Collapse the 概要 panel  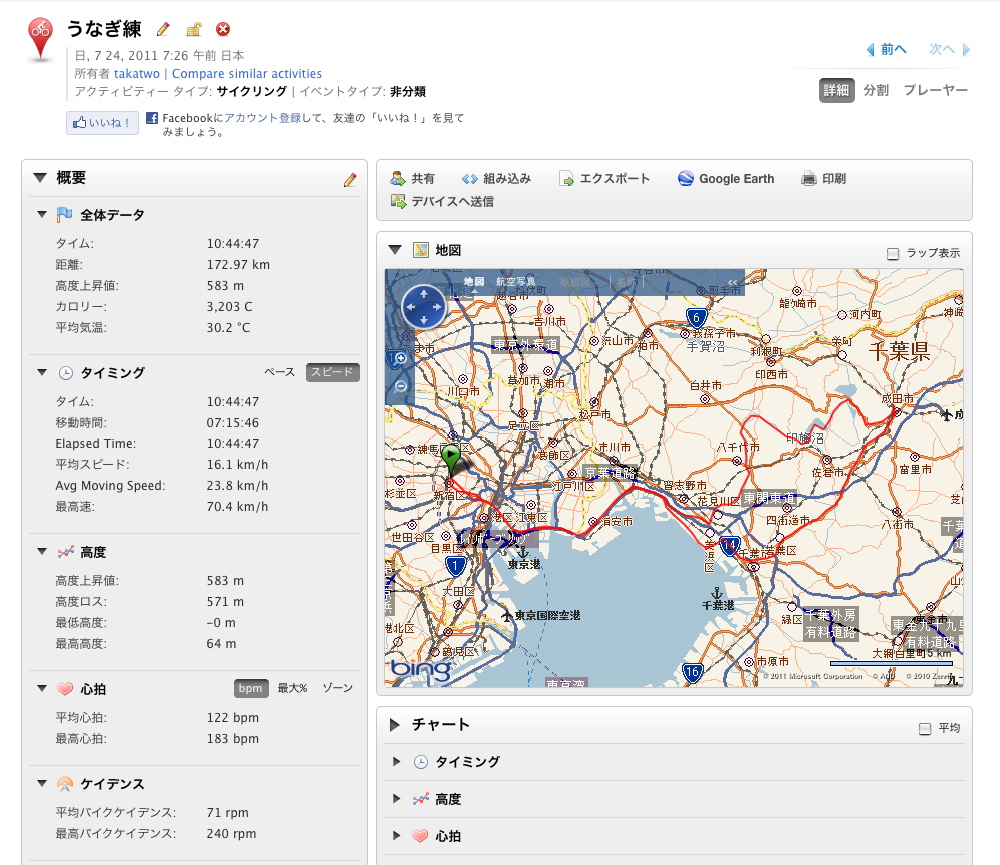click(x=40, y=177)
